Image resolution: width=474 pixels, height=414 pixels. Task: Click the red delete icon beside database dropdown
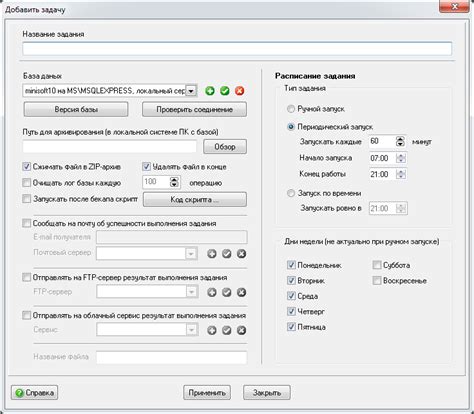point(240,91)
